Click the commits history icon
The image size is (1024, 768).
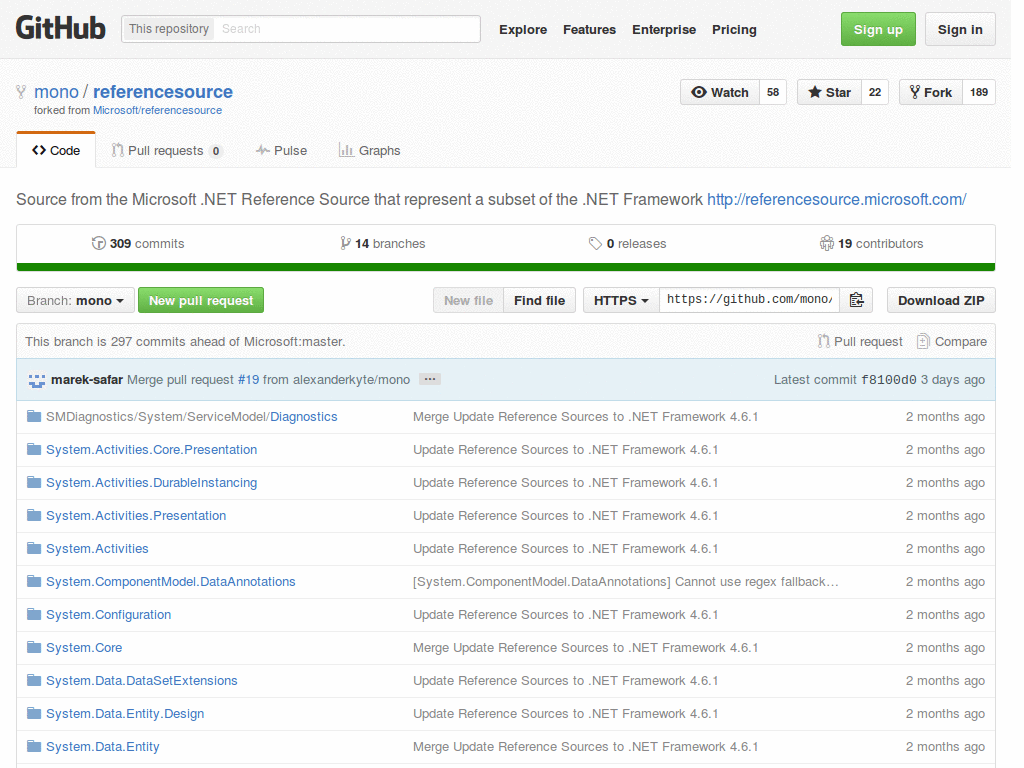pos(100,242)
